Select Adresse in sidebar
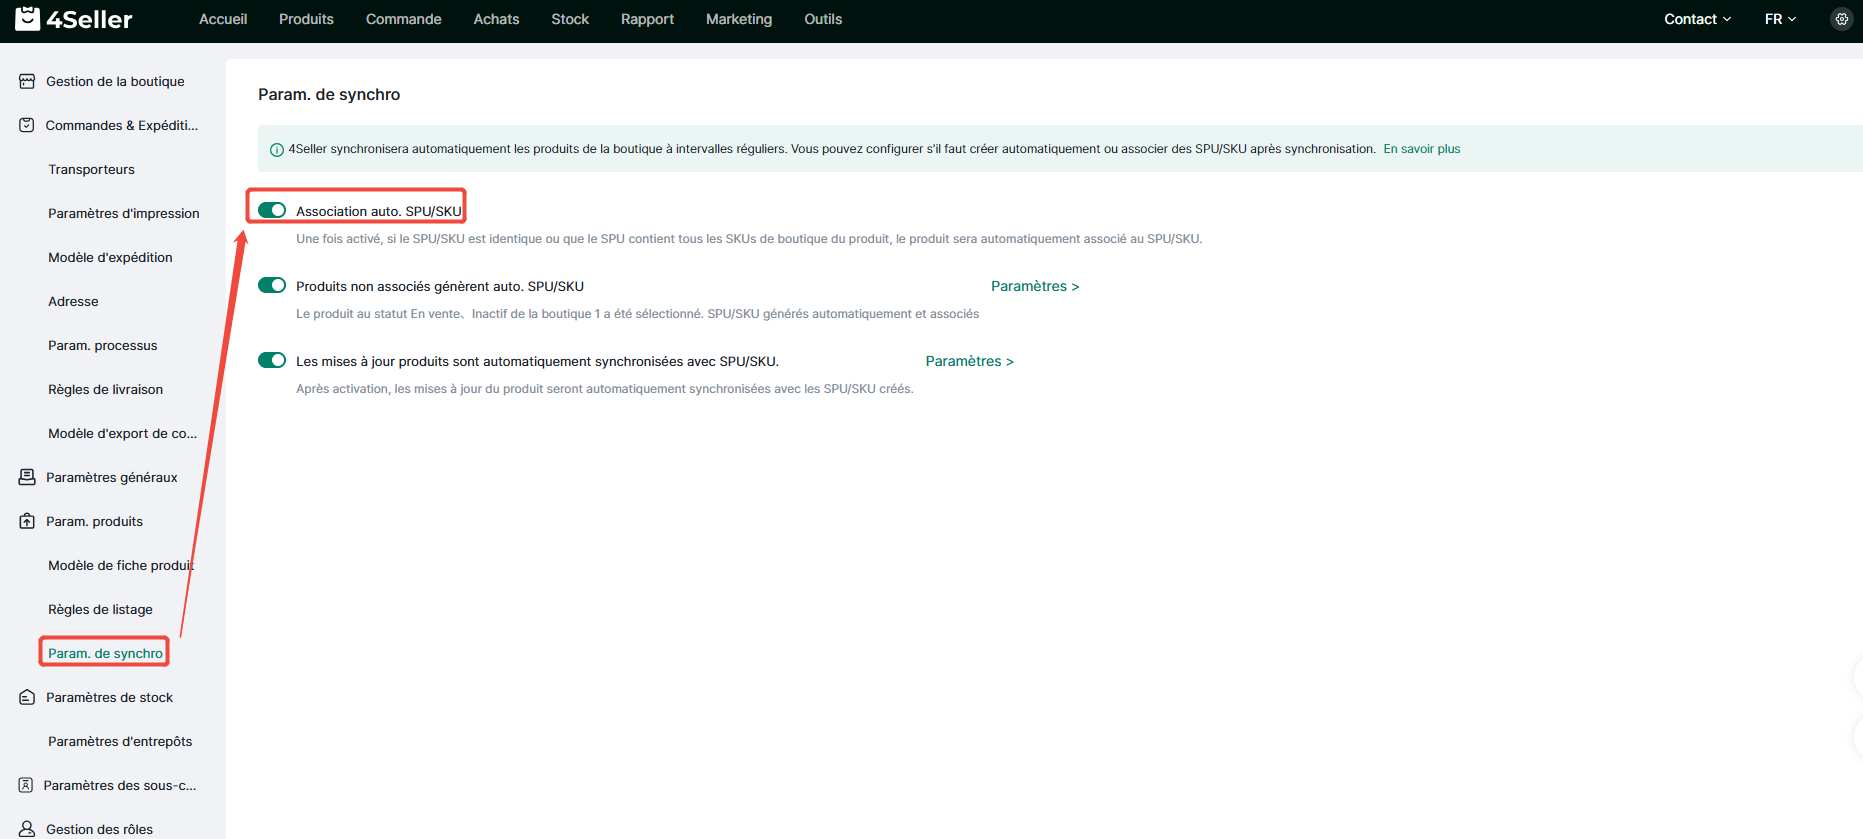Image resolution: width=1863 pixels, height=839 pixels. click(73, 301)
